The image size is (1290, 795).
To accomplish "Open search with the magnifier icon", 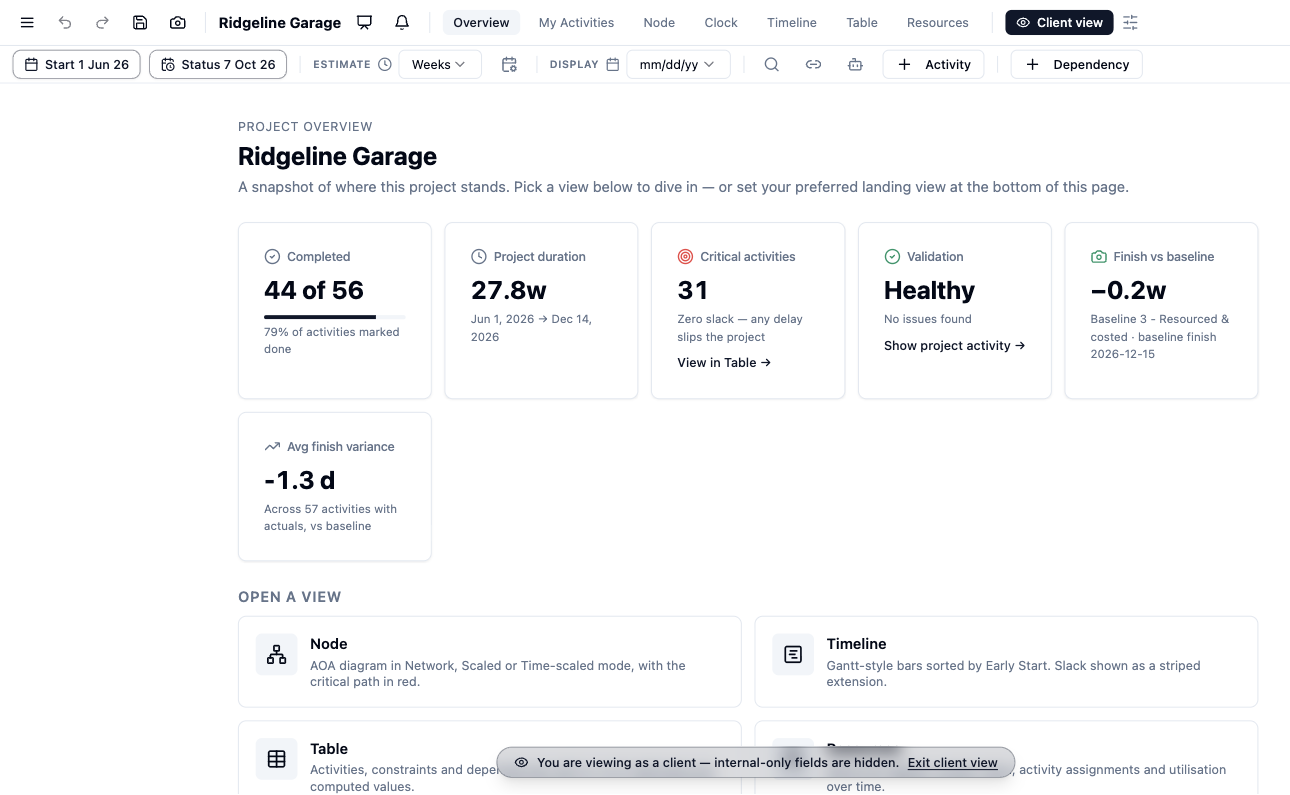I will pos(771,64).
